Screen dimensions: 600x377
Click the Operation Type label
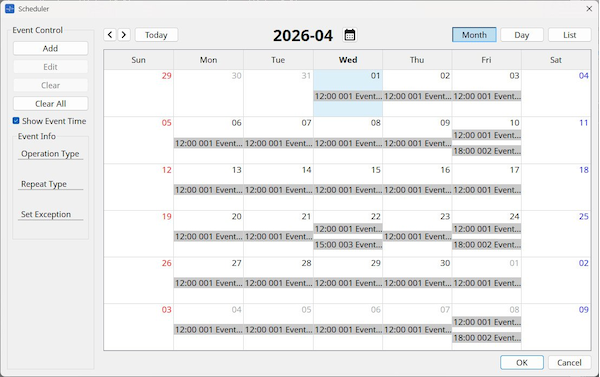50,153
